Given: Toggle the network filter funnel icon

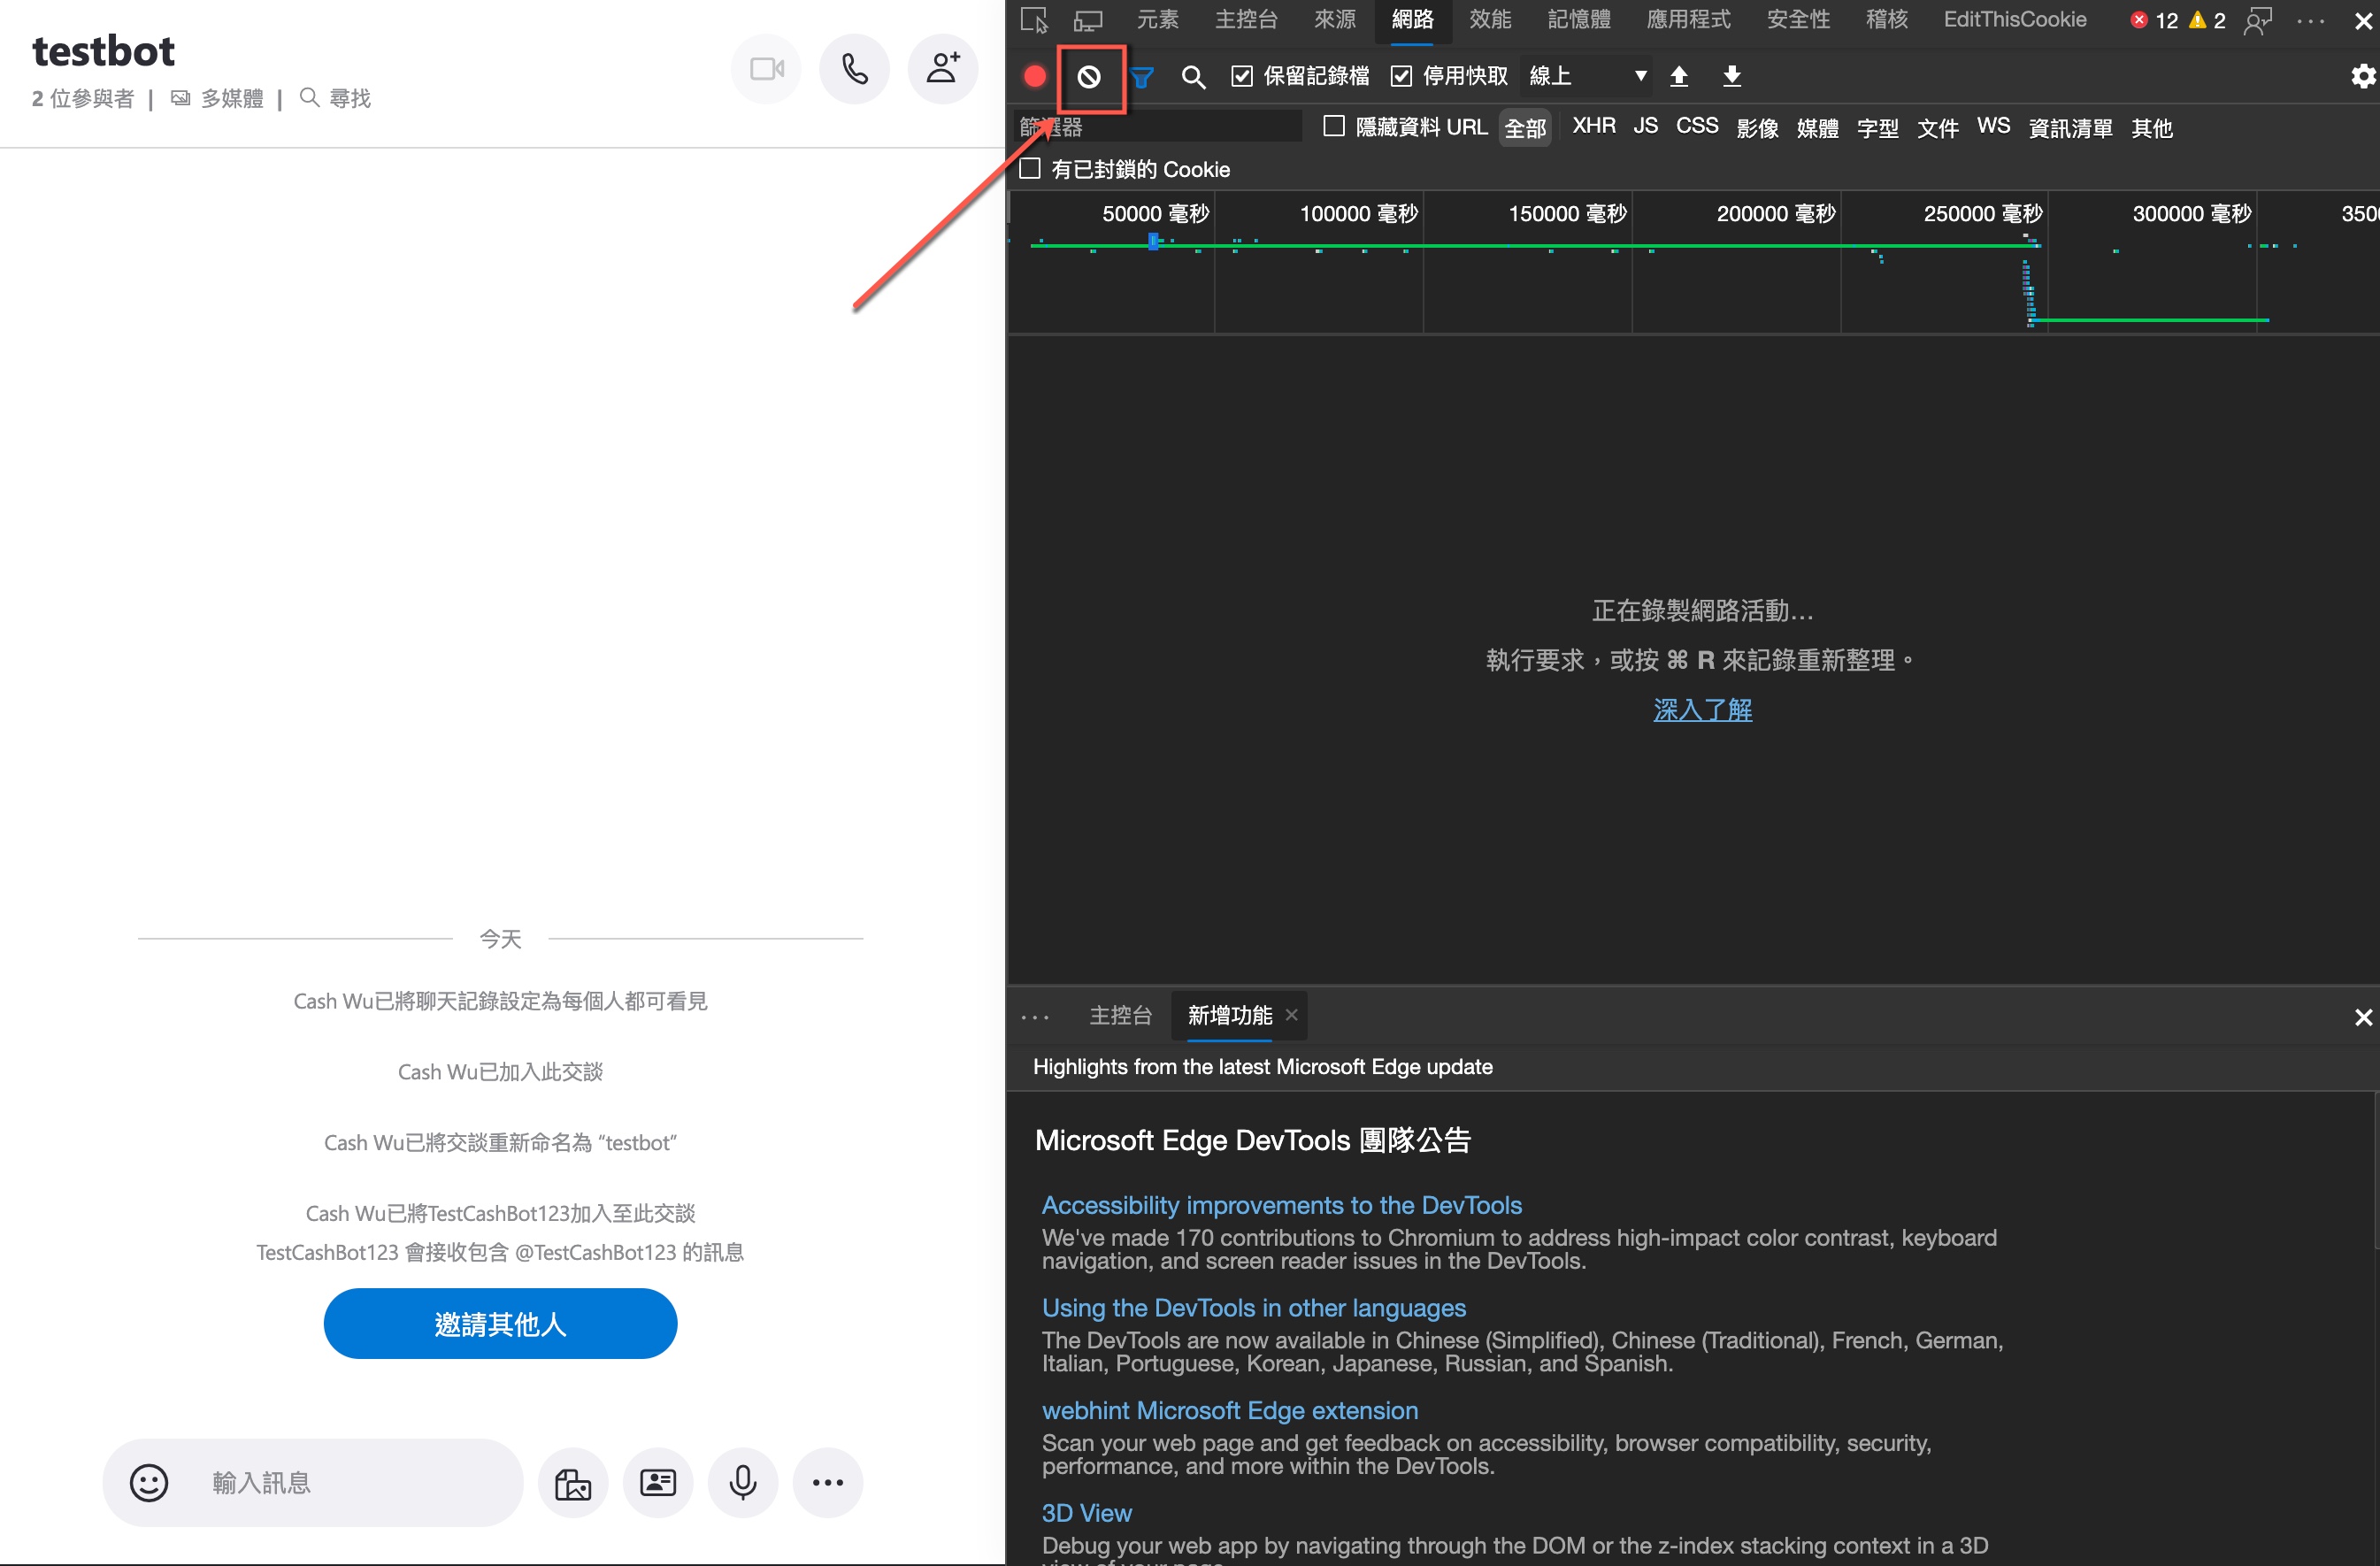Looking at the screenshot, I should pyautogui.click(x=1142, y=76).
